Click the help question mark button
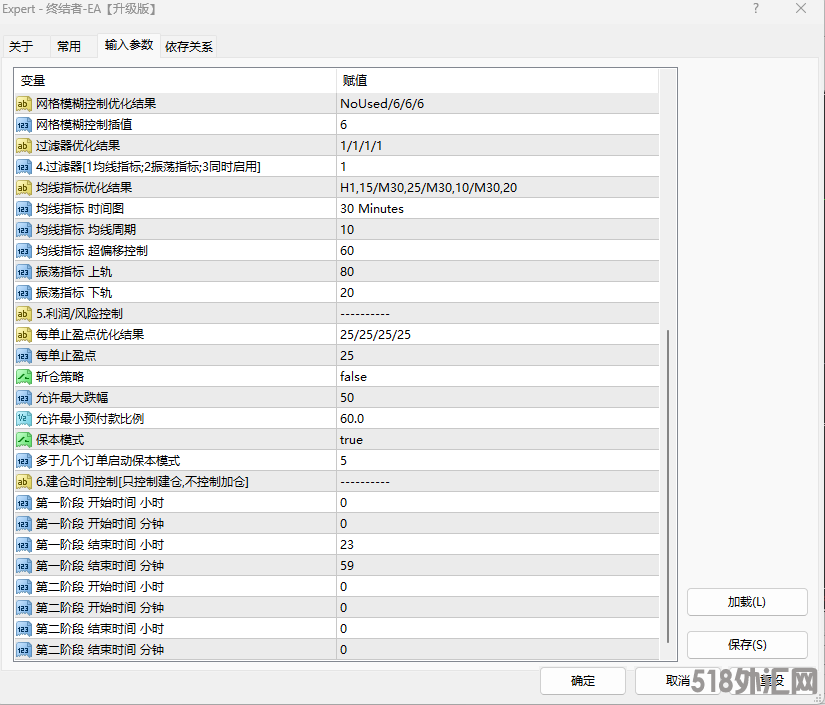 click(x=756, y=8)
